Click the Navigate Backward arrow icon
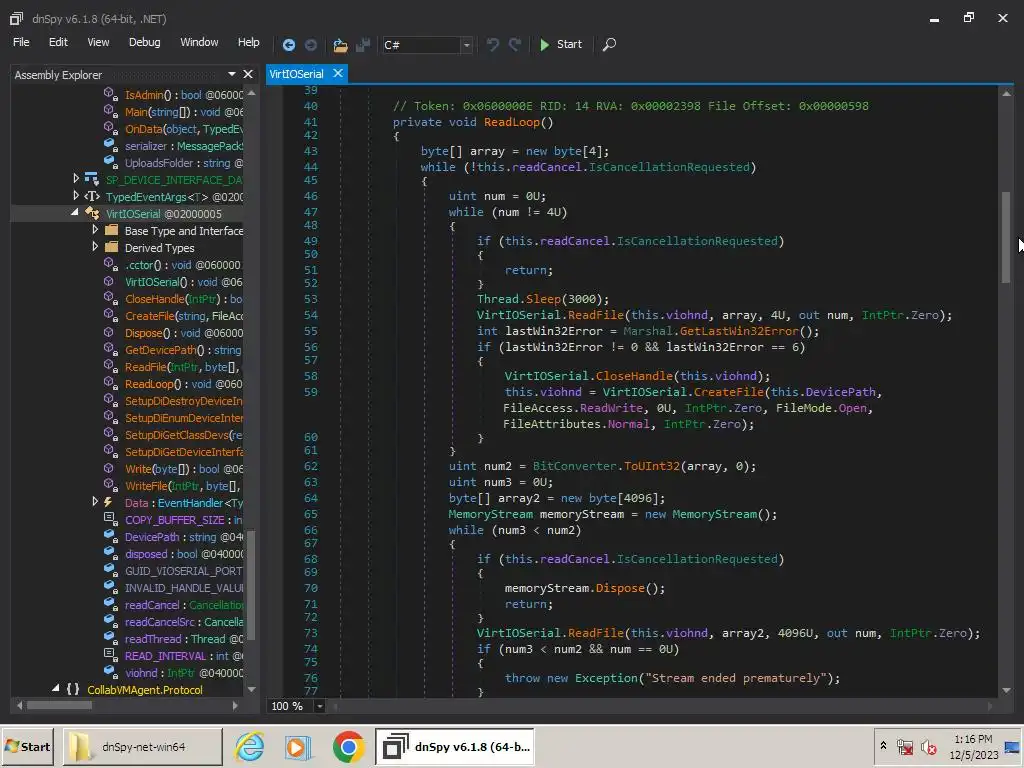 pyautogui.click(x=289, y=44)
